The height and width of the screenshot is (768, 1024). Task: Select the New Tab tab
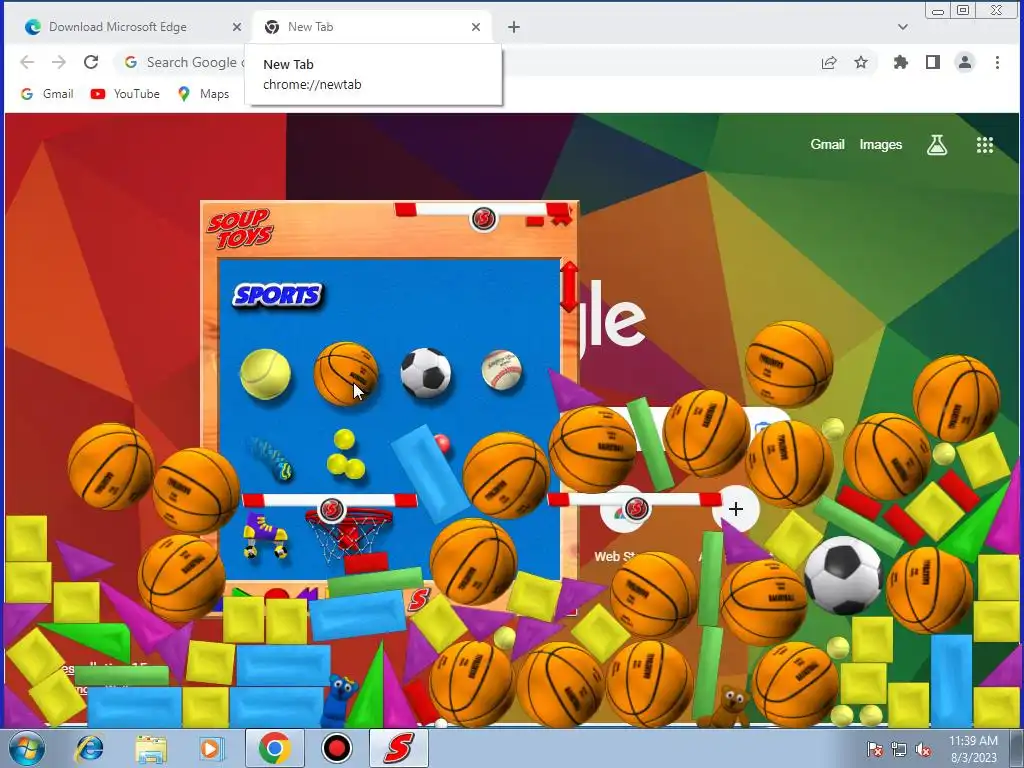(372, 27)
